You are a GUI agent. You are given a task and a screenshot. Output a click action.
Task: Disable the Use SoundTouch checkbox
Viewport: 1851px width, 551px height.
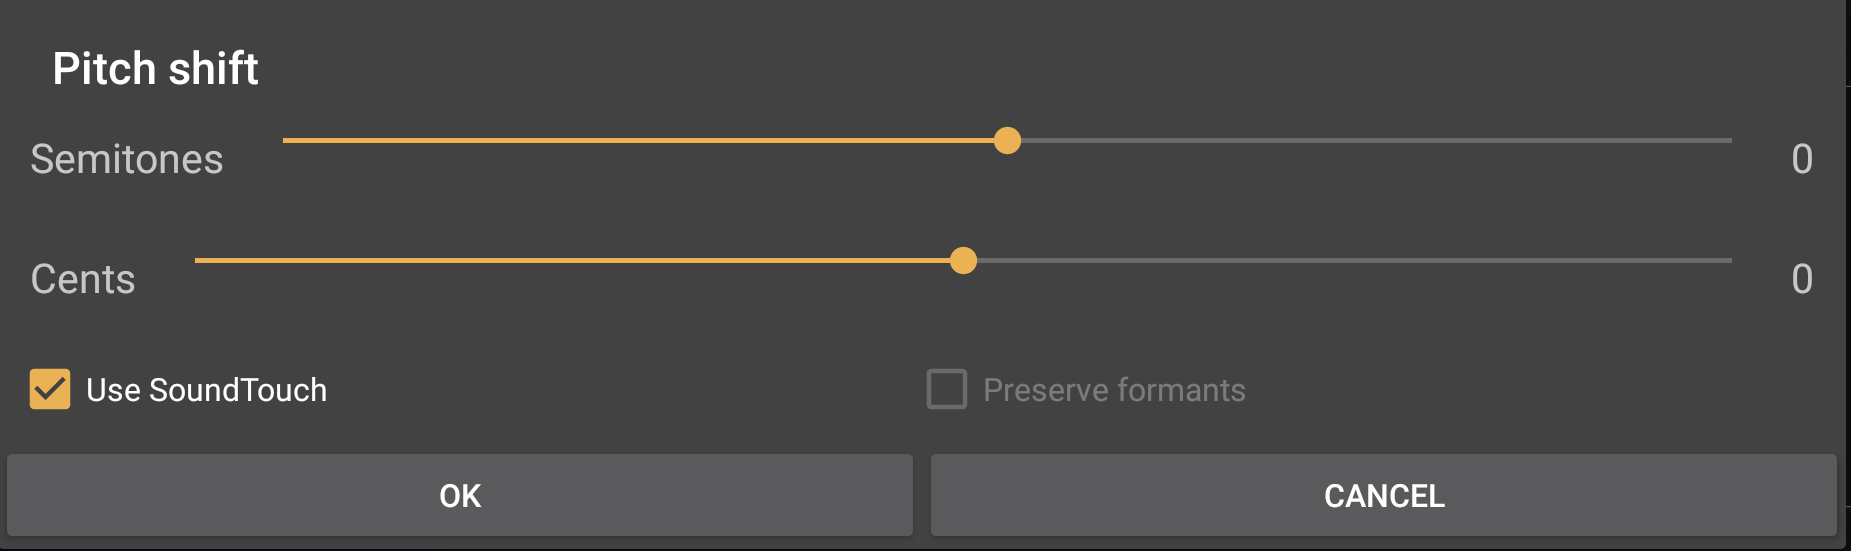[50, 390]
